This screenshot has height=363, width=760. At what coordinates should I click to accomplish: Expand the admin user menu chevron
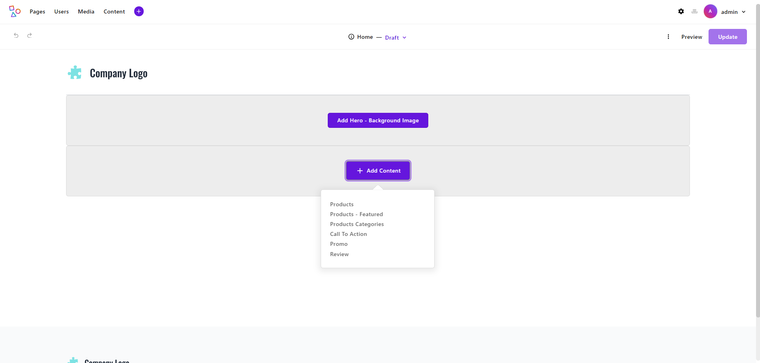point(744,12)
